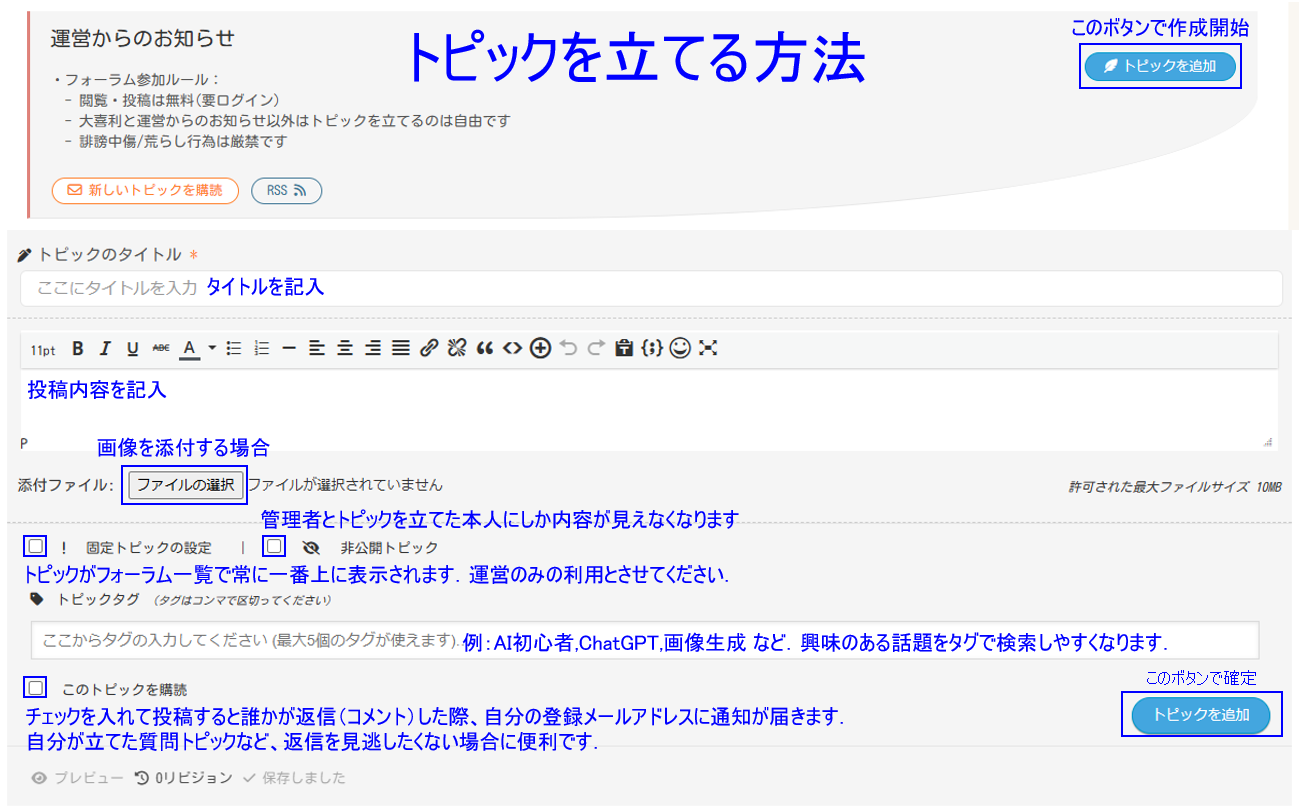The width and height of the screenshot is (1299, 807).
Task: Click the underline formatting icon
Action: (x=132, y=348)
